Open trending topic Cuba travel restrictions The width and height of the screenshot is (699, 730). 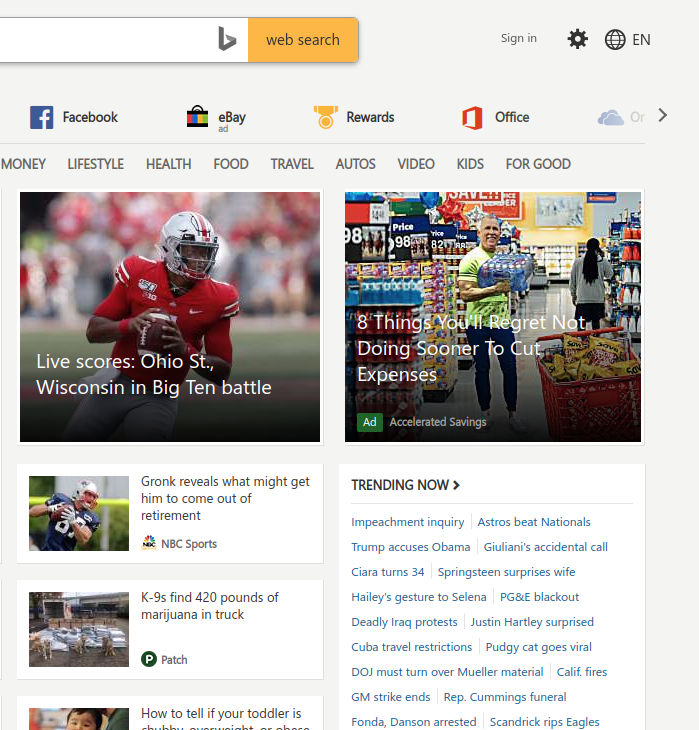click(412, 647)
